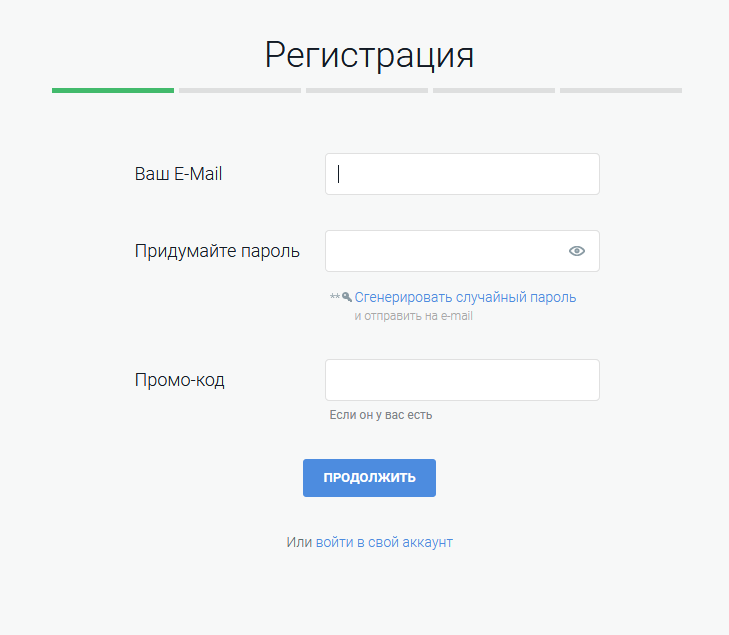Focus the Придумайте пароль password field
The width and height of the screenshot is (729, 635).
tap(462, 251)
